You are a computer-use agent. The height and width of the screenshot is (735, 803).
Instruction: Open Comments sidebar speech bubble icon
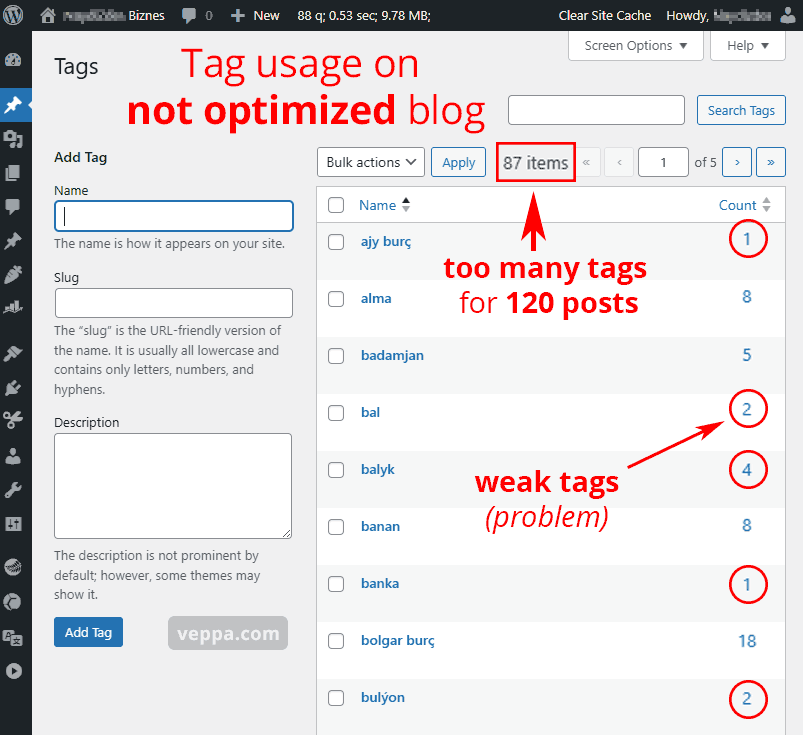coord(13,206)
